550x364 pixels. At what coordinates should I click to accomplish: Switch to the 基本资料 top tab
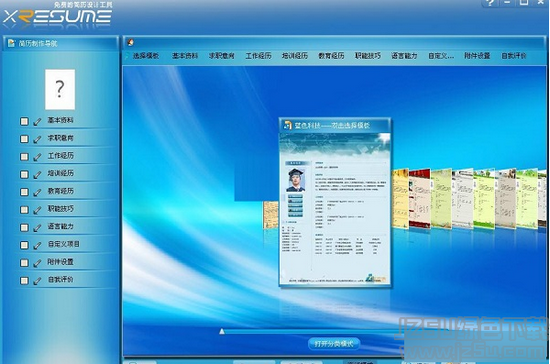point(185,56)
